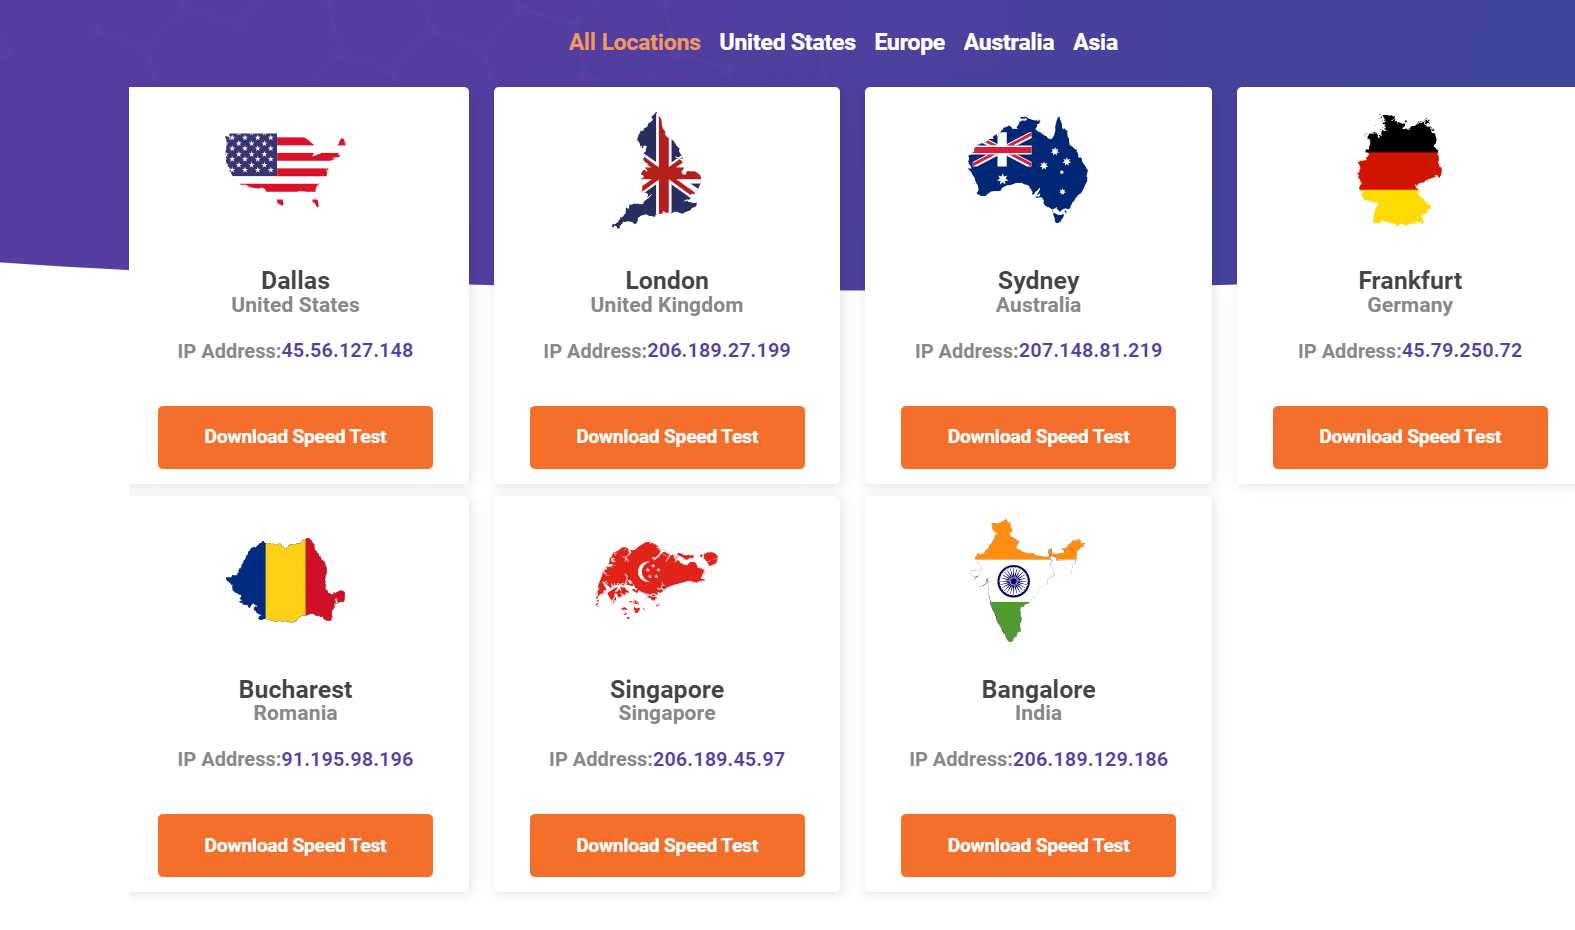The width and height of the screenshot is (1575, 930).
Task: Begin Frankfurt Download Speed Test
Action: (x=1410, y=437)
